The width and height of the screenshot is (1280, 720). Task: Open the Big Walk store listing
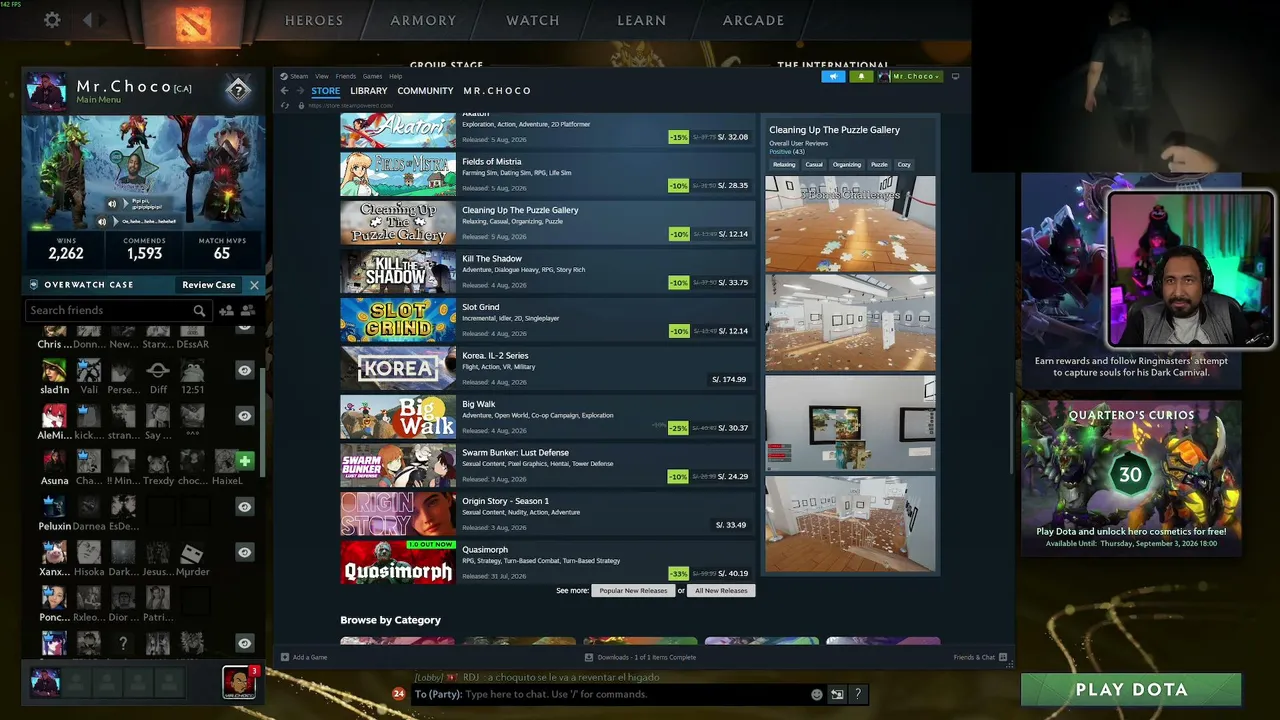click(x=548, y=416)
